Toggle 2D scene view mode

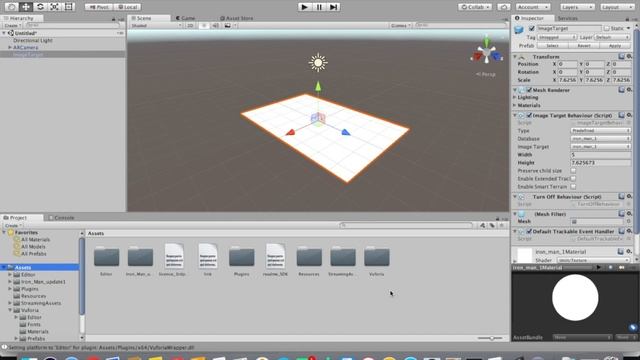190,25
